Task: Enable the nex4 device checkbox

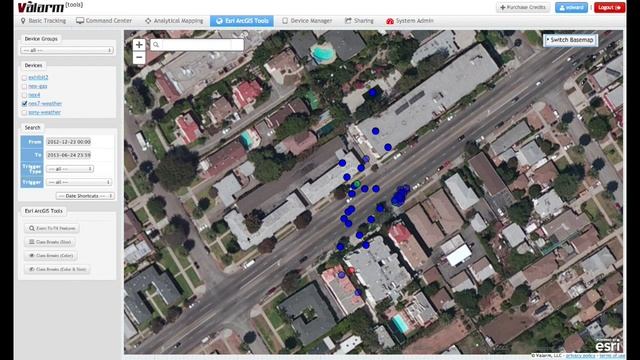Action: pos(24,95)
